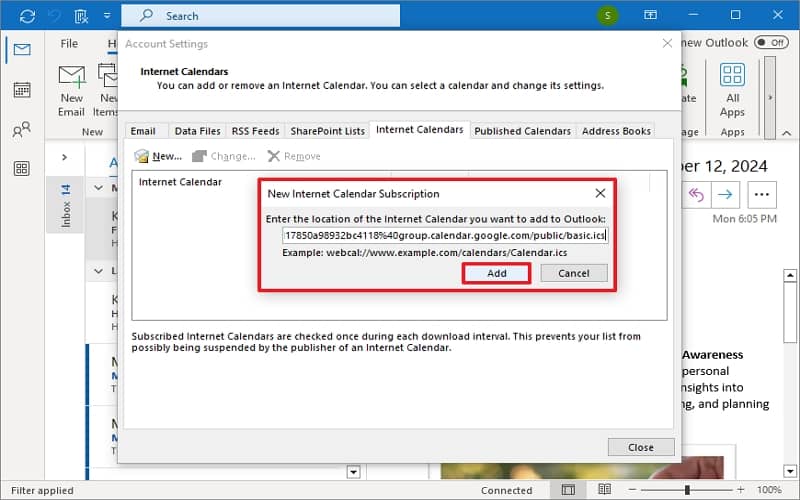
Task: Click the 100% zoom level
Action: point(769,490)
